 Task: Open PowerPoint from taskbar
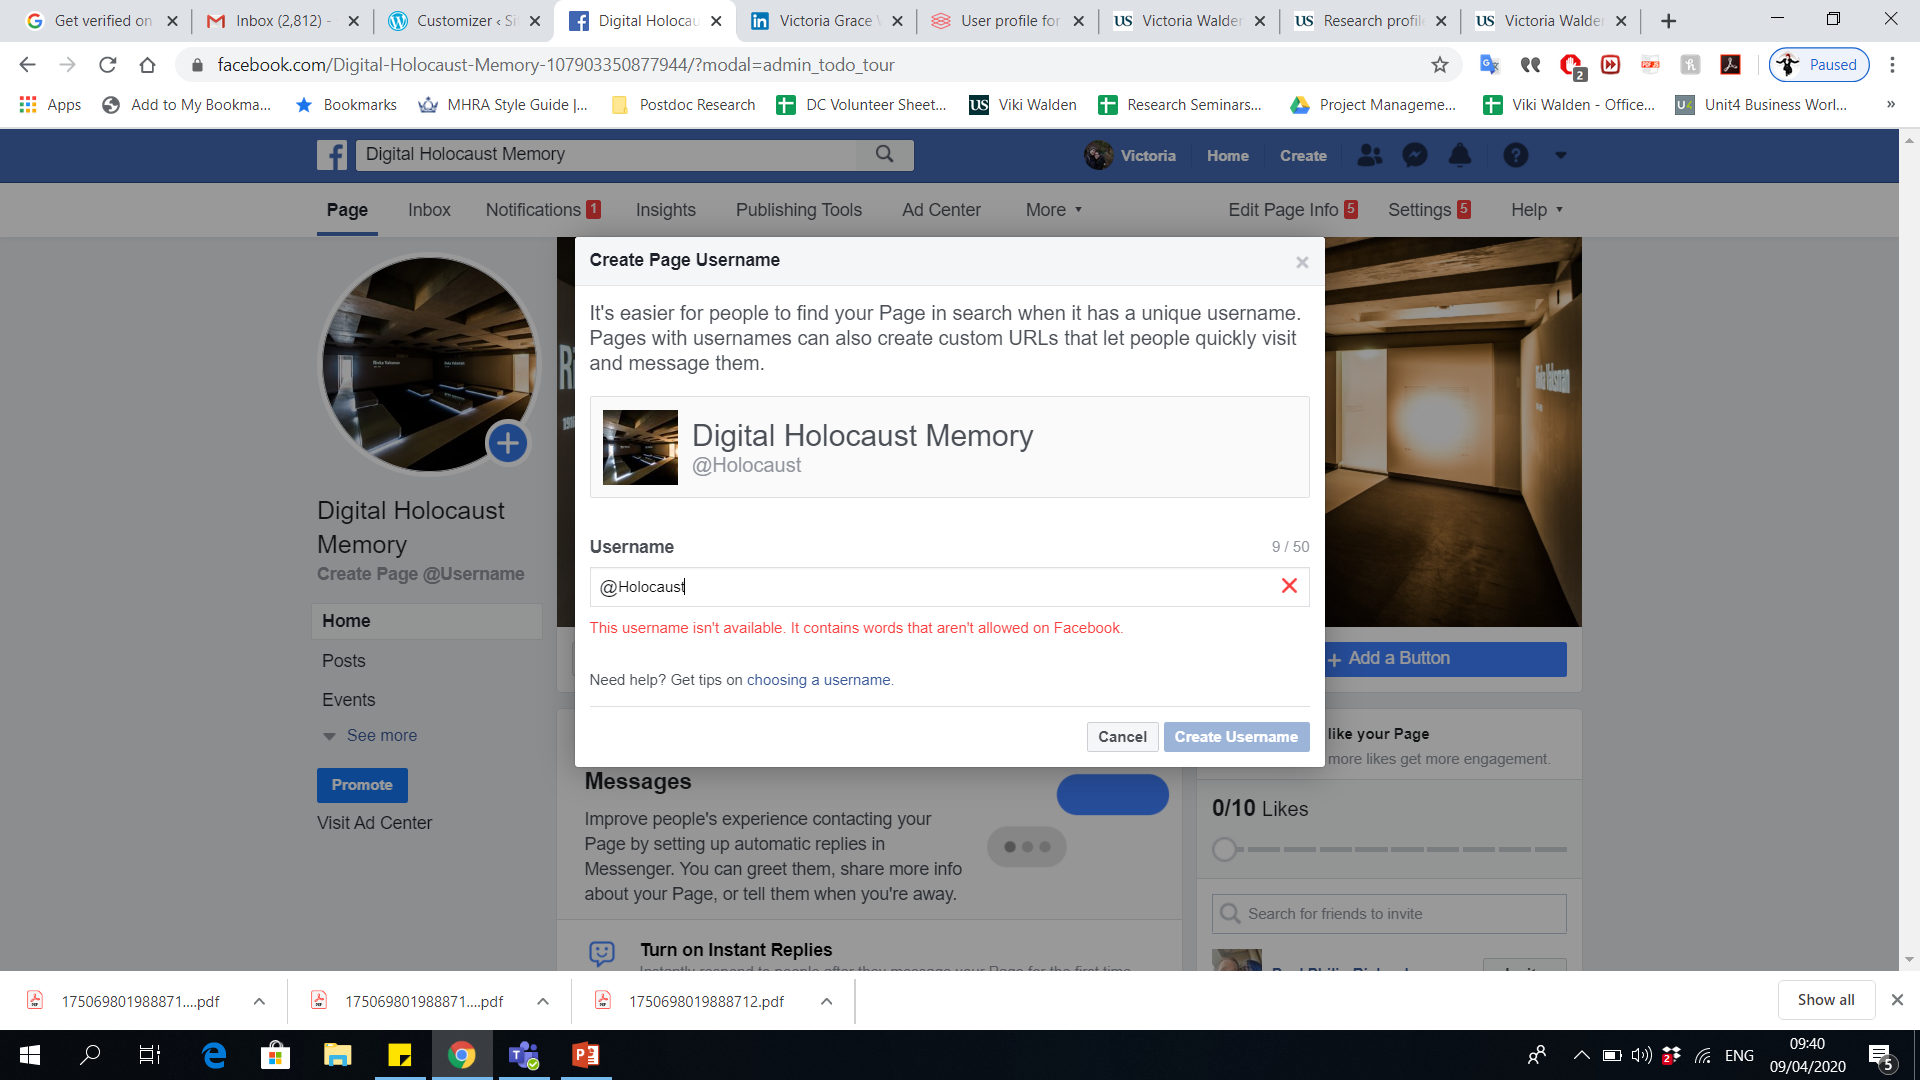click(x=586, y=1055)
